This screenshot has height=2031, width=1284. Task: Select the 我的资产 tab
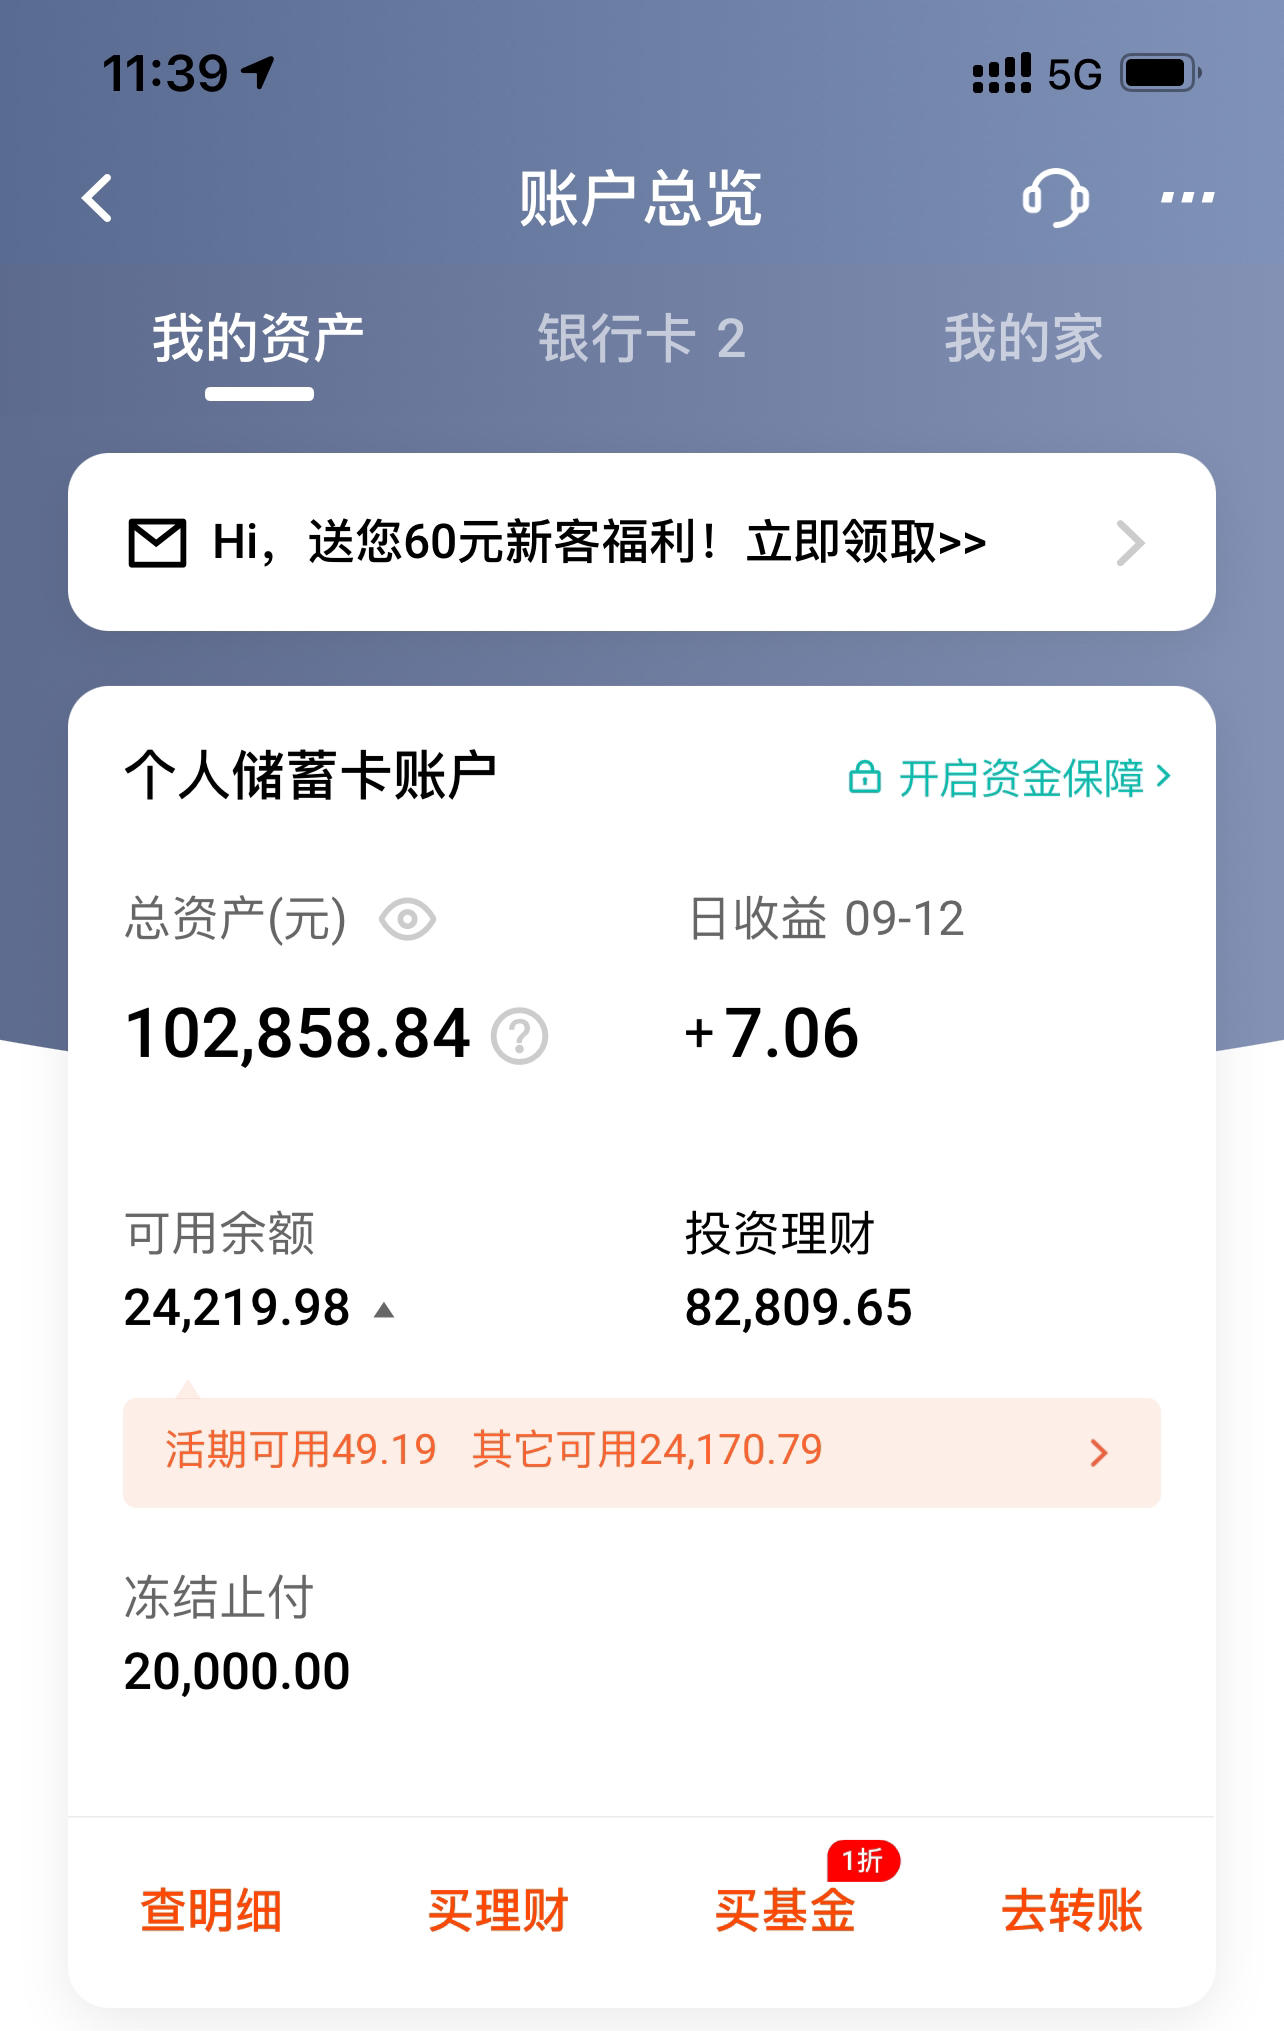point(258,338)
